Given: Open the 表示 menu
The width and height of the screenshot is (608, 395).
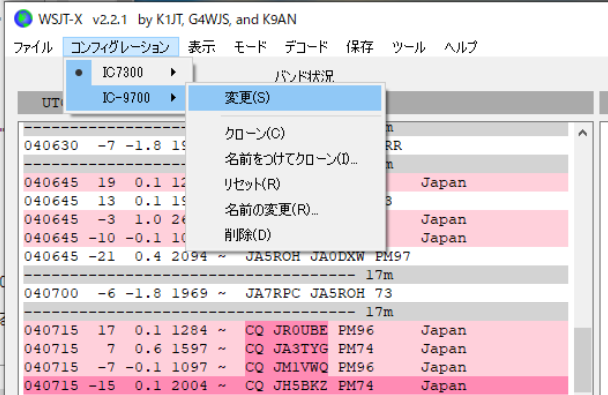Looking at the screenshot, I should pyautogui.click(x=202, y=47).
